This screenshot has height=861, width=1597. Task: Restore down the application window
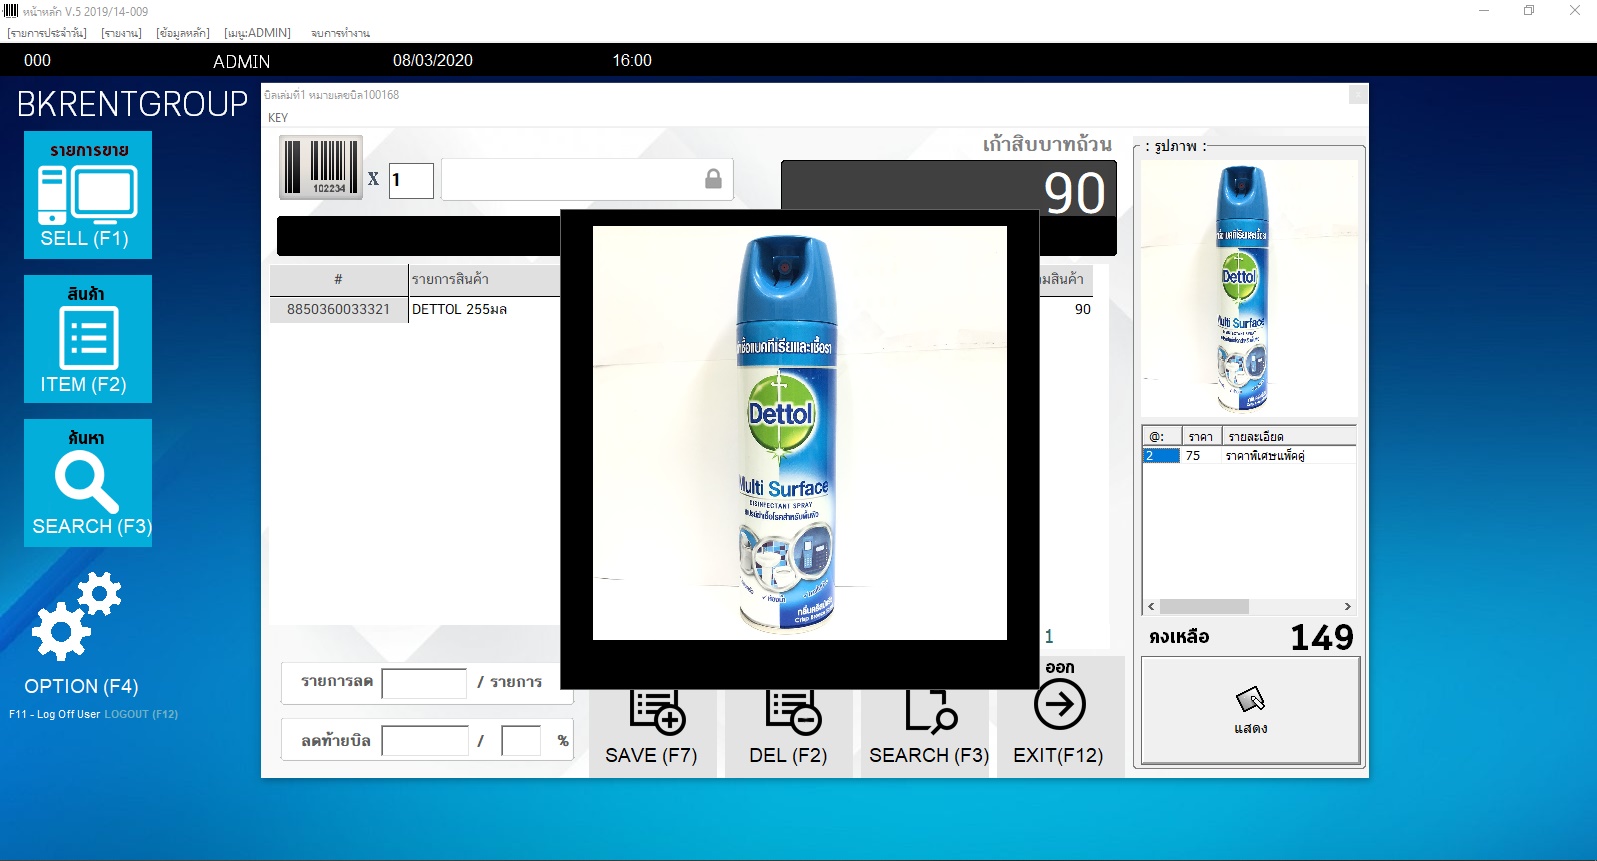click(1529, 10)
